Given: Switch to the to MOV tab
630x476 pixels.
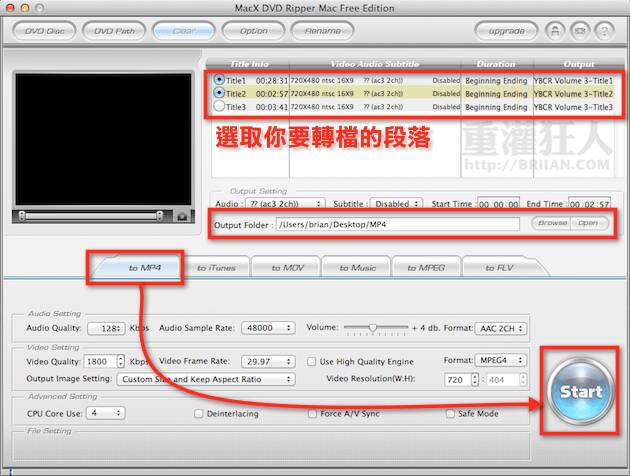Looking at the screenshot, I should [287, 268].
